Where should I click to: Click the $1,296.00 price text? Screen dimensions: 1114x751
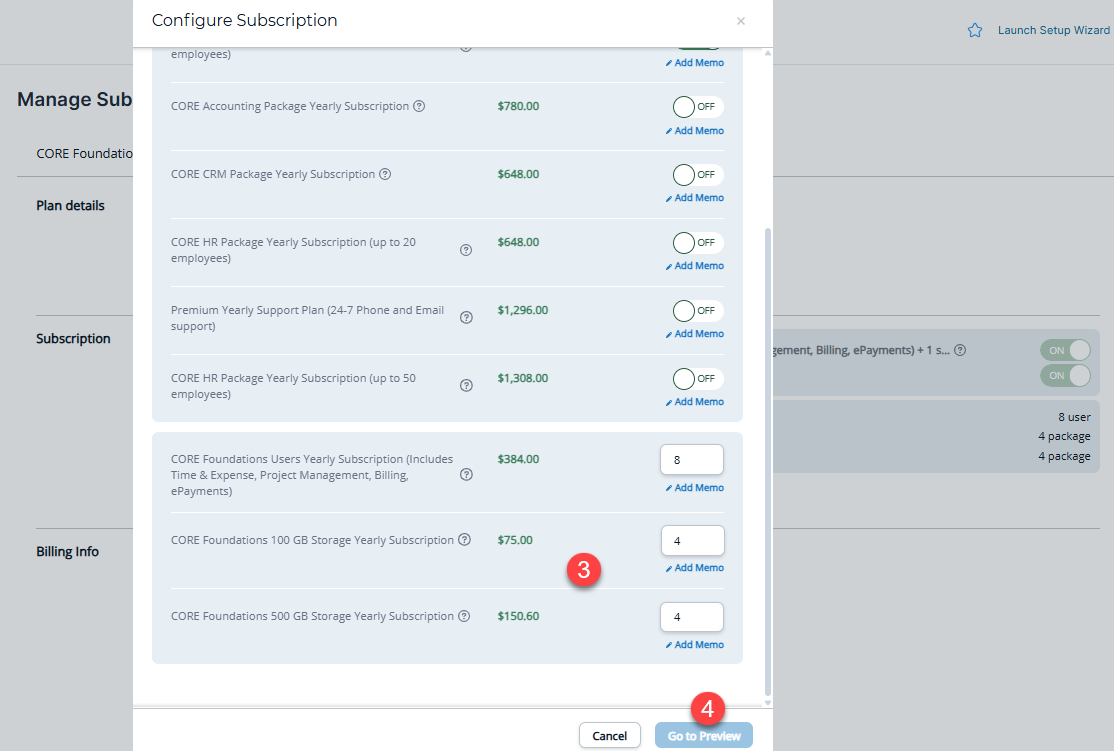pos(522,310)
